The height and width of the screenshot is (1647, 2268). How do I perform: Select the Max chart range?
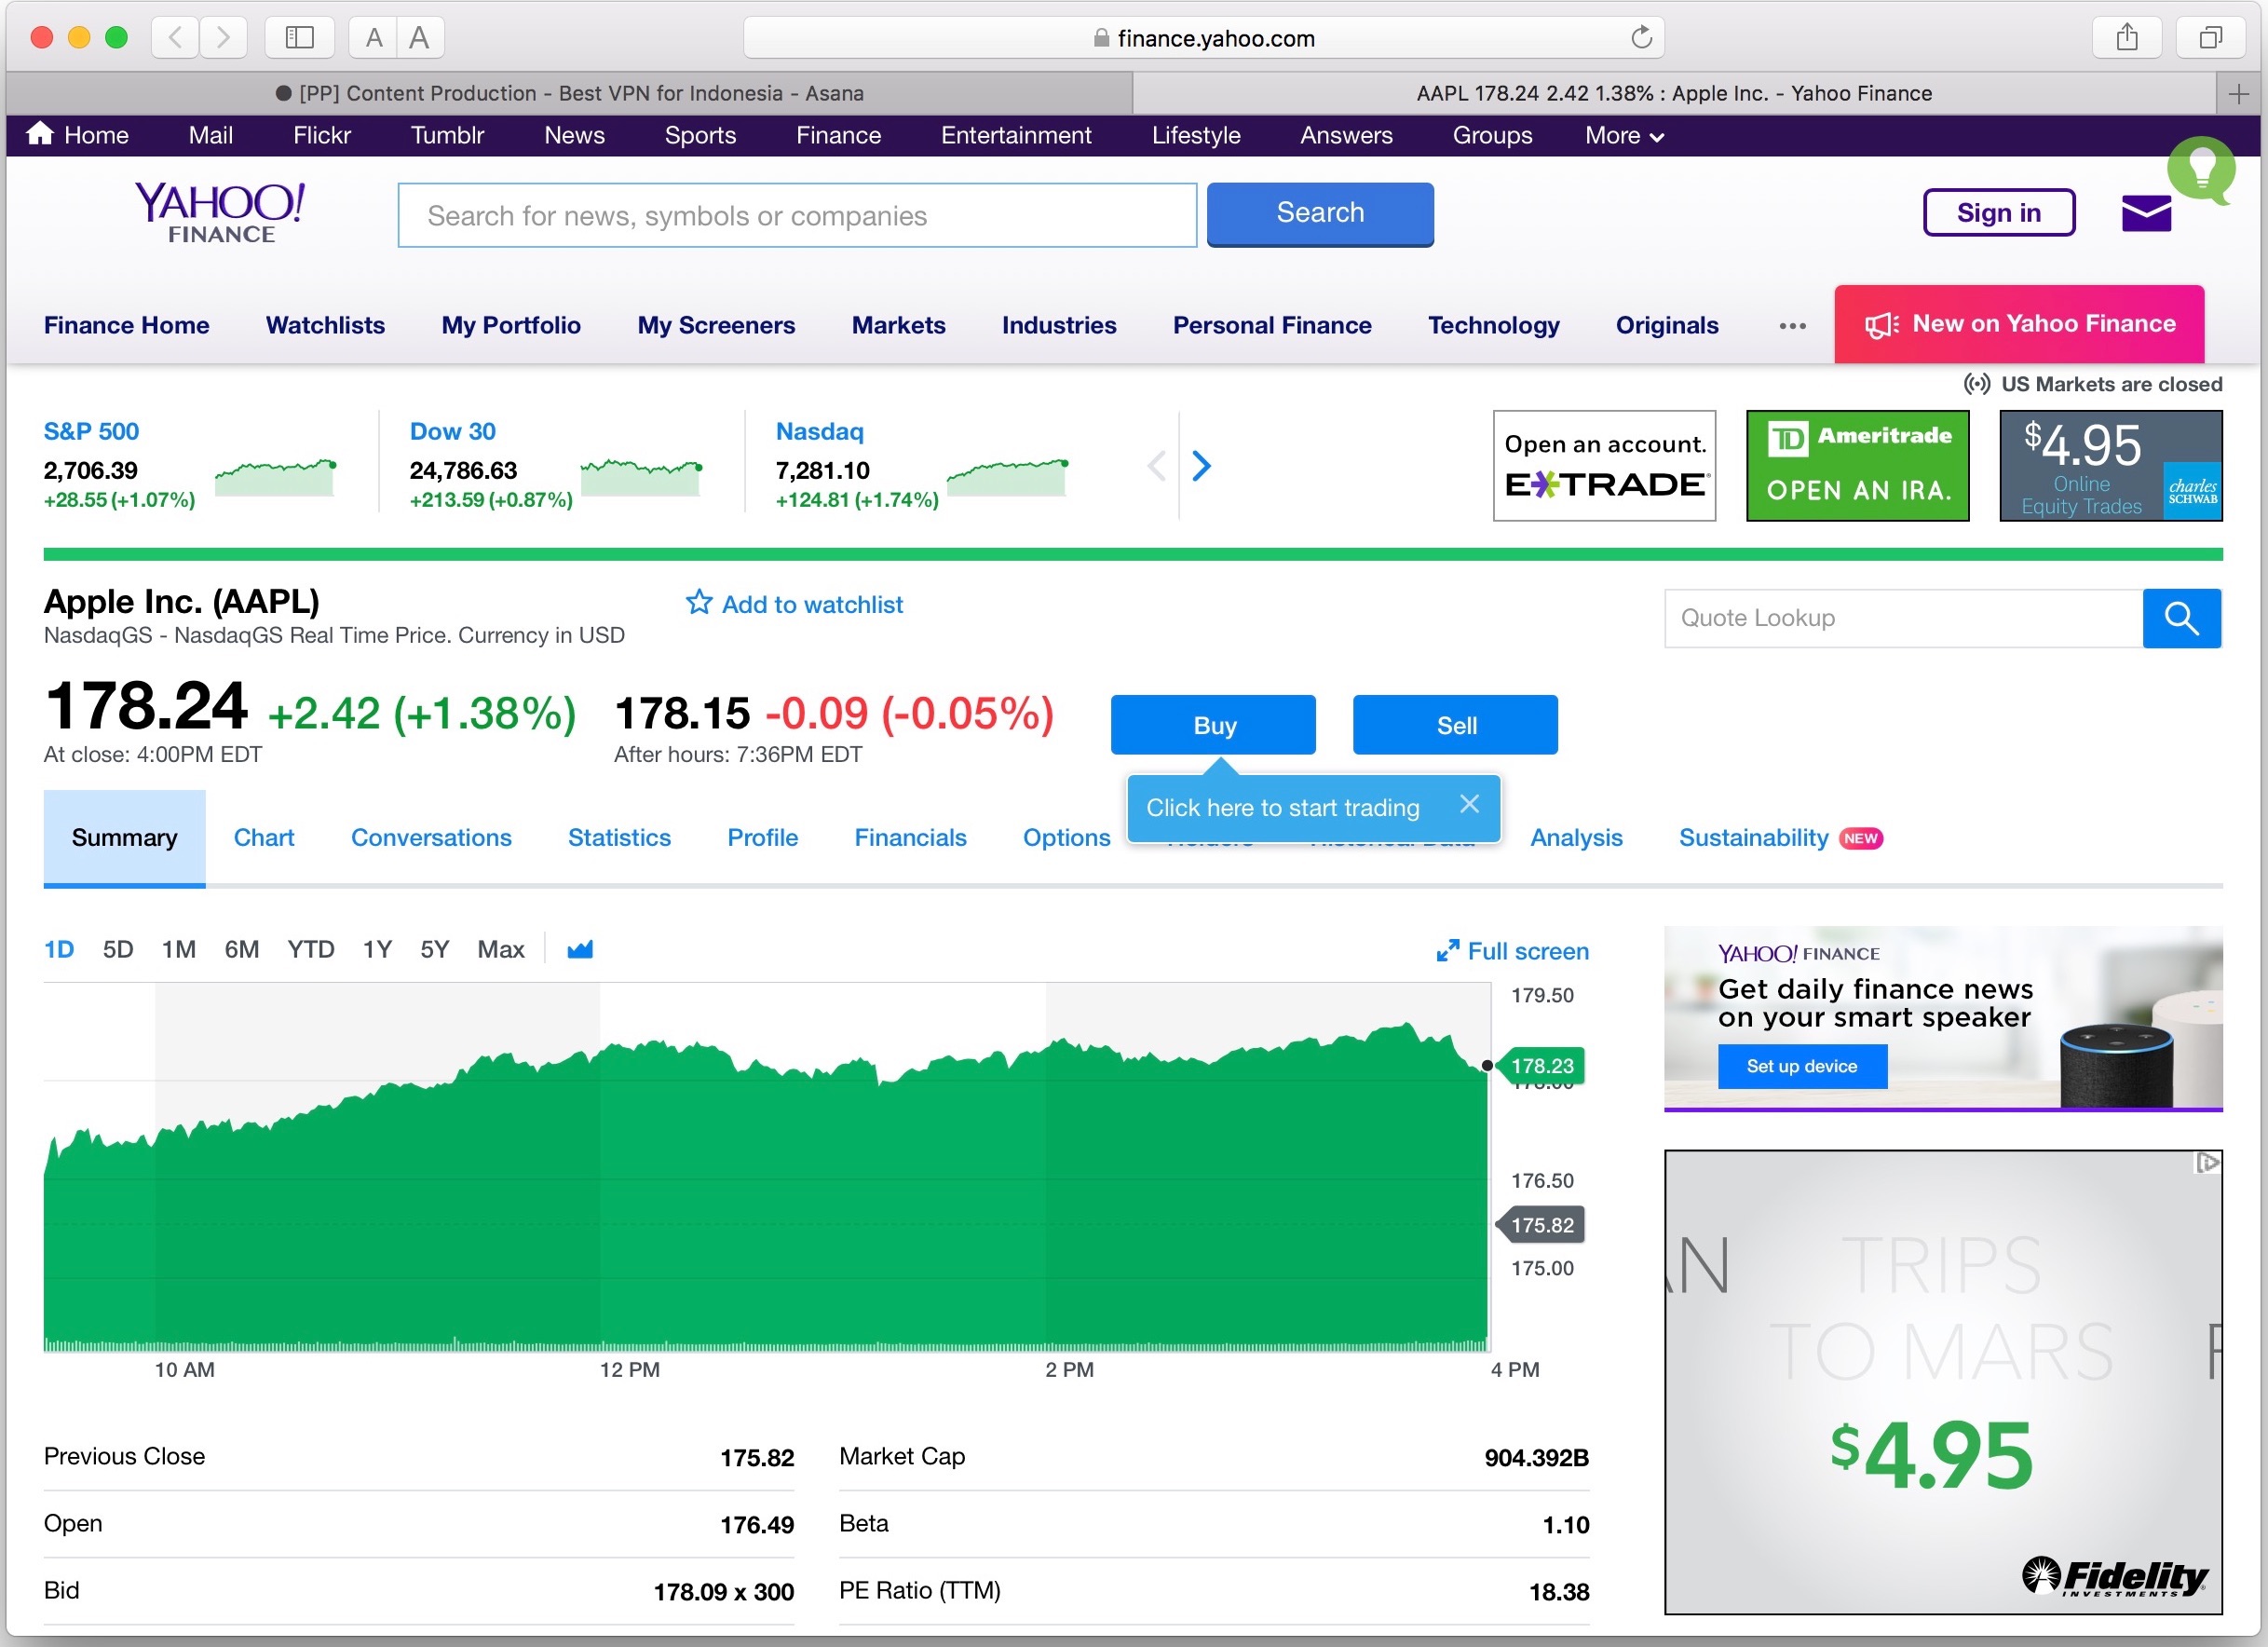coord(500,949)
